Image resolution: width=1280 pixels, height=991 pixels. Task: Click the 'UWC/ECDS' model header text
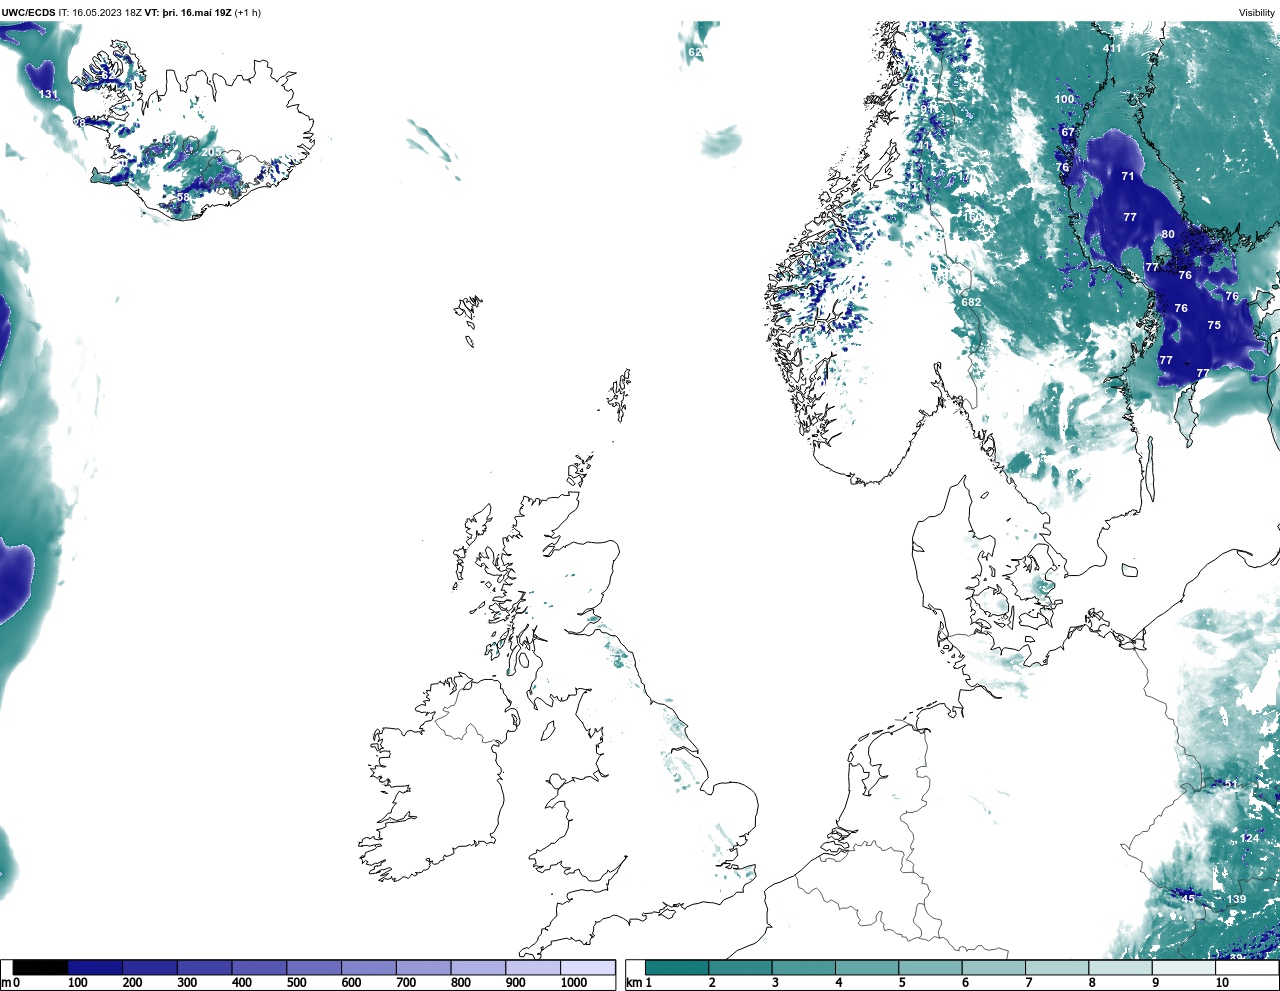(x=28, y=13)
